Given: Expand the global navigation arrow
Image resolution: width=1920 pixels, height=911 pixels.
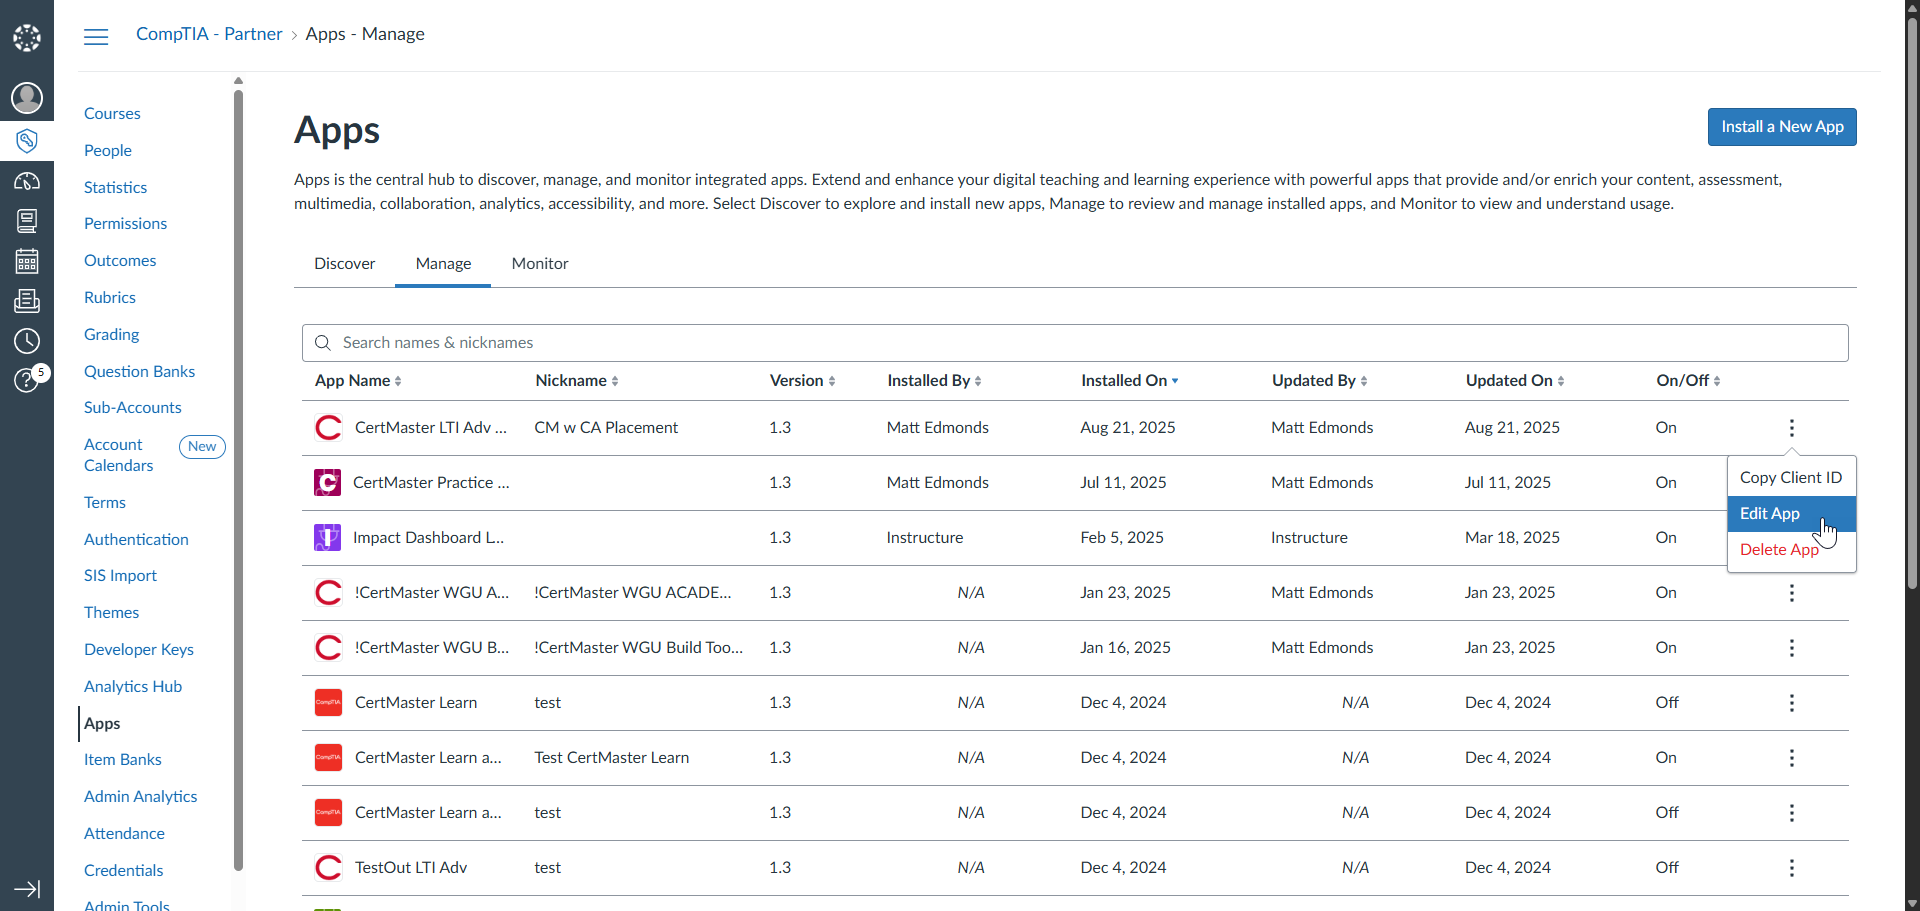Looking at the screenshot, I should (27, 889).
